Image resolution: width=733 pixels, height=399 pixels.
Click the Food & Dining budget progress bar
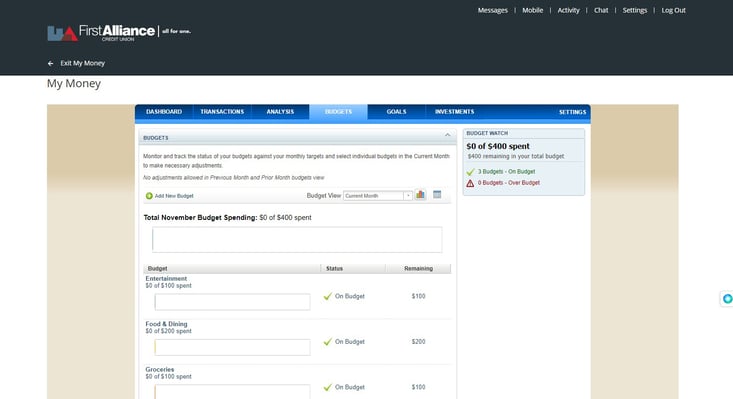point(232,347)
